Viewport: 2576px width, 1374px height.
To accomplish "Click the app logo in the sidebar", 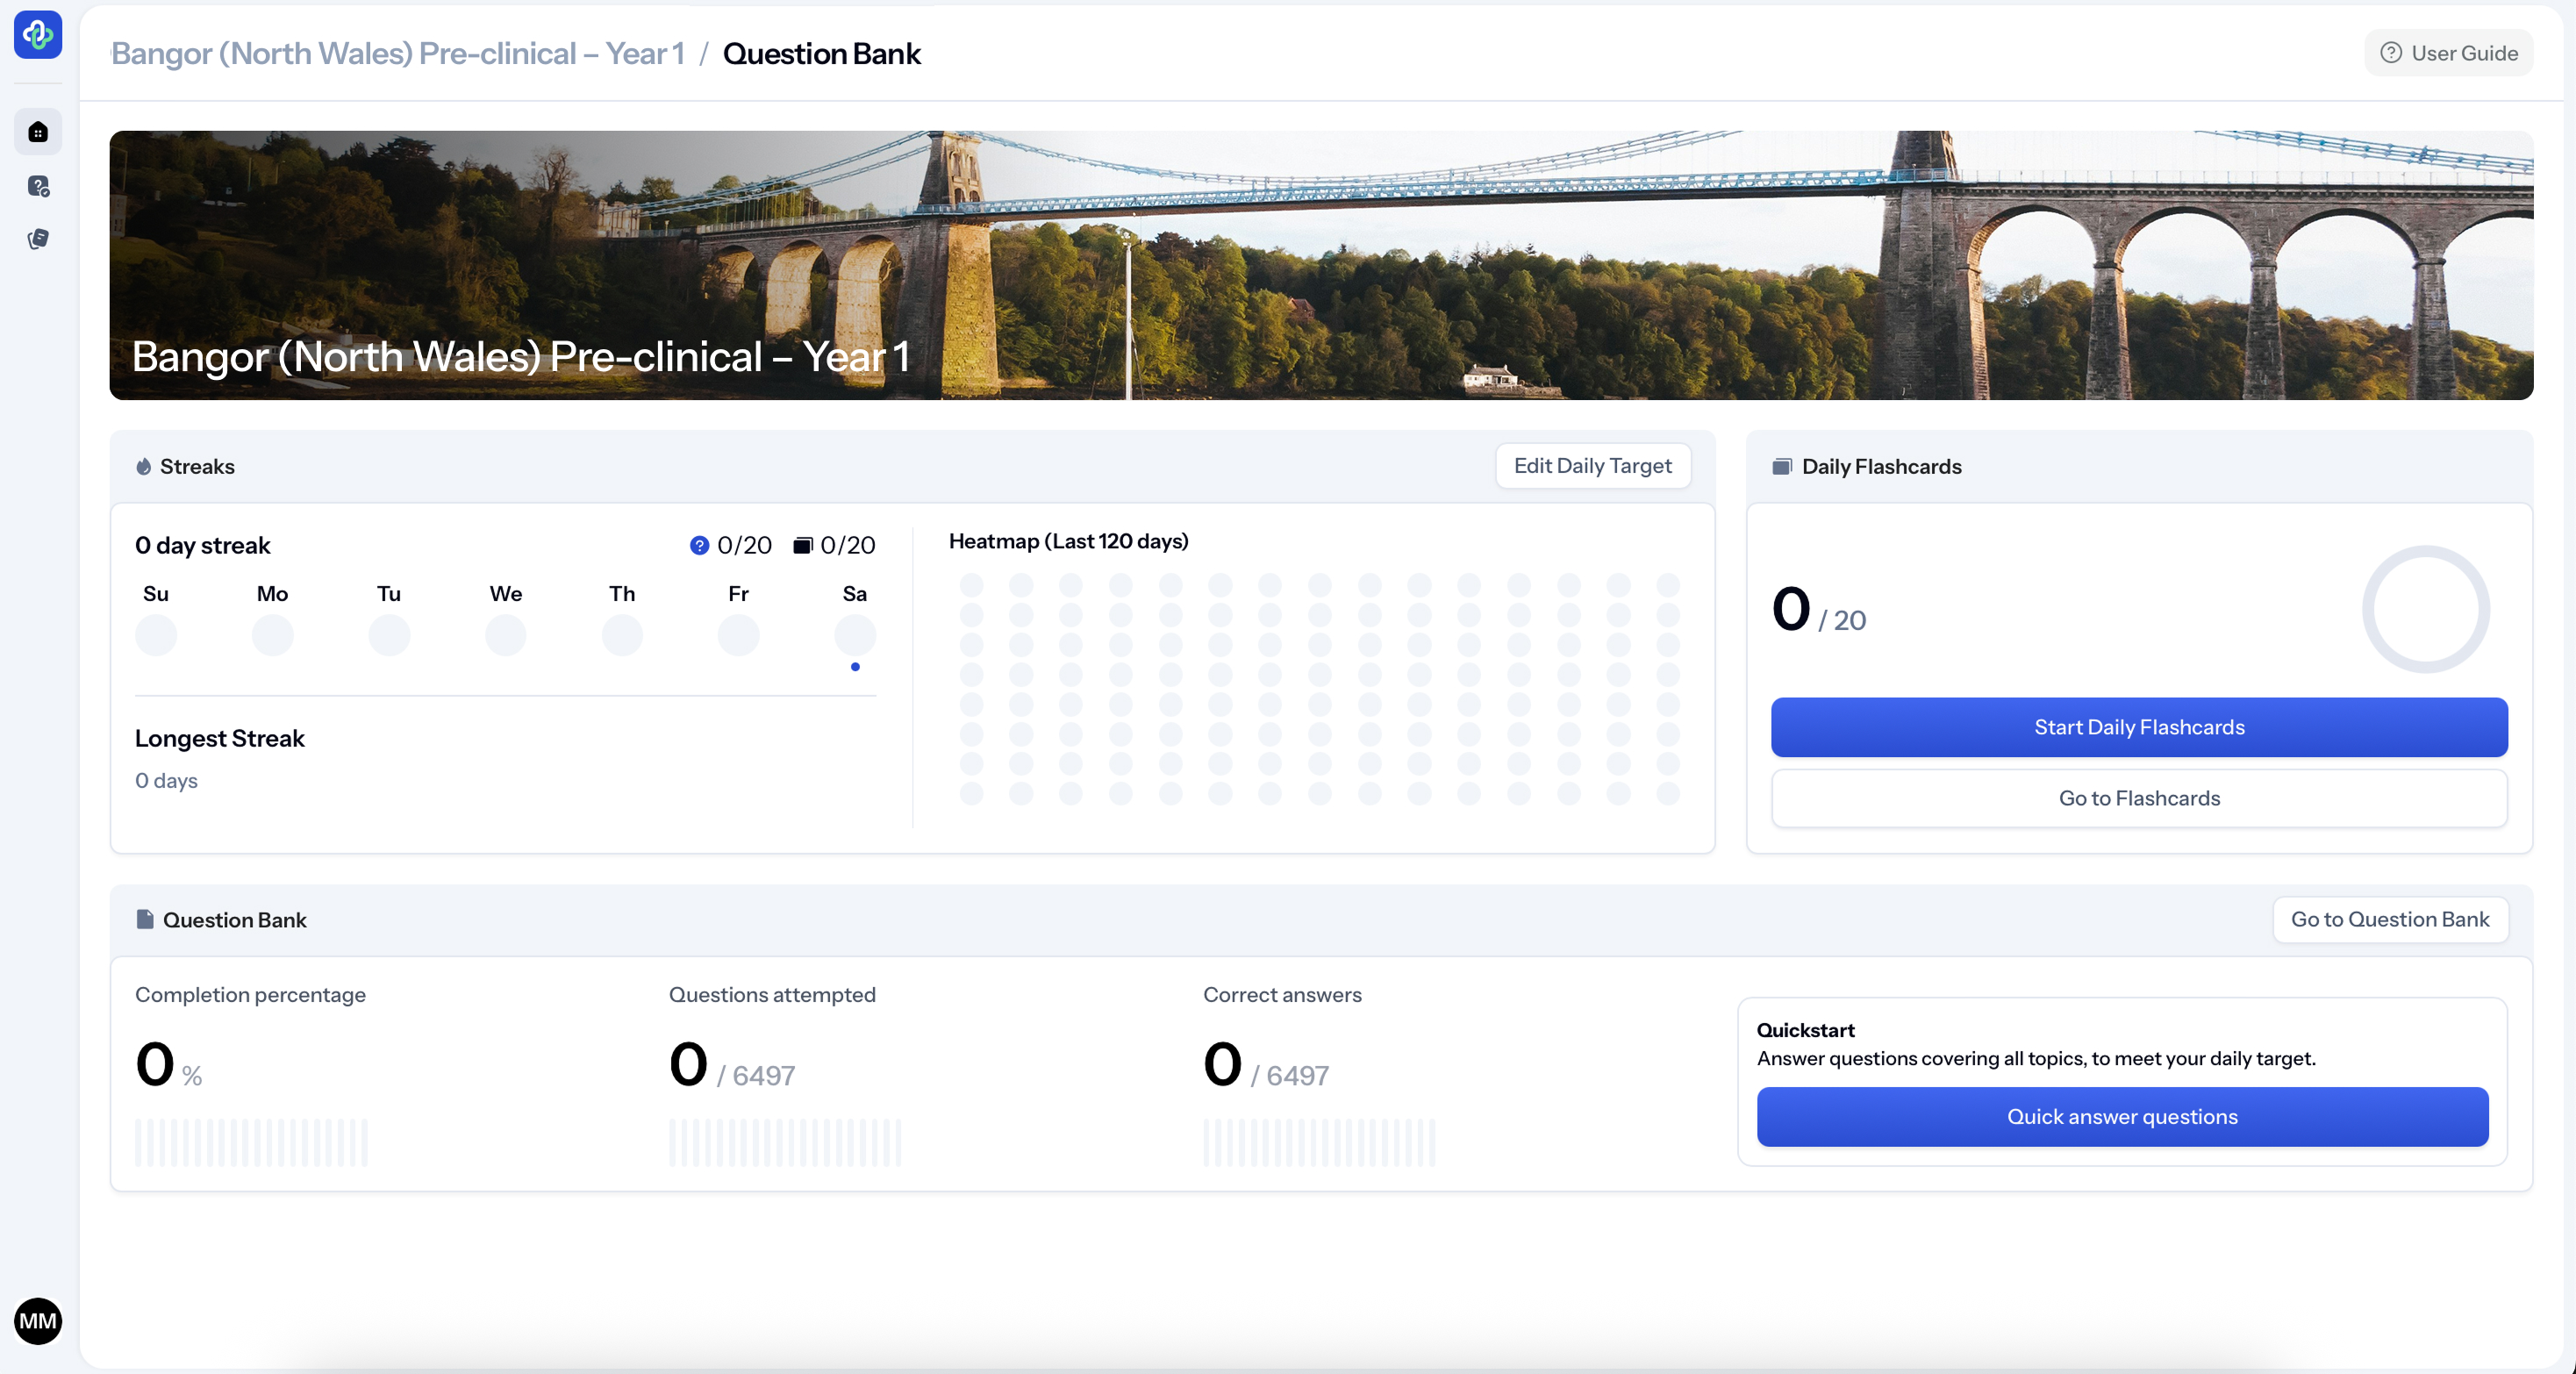I will [38, 35].
